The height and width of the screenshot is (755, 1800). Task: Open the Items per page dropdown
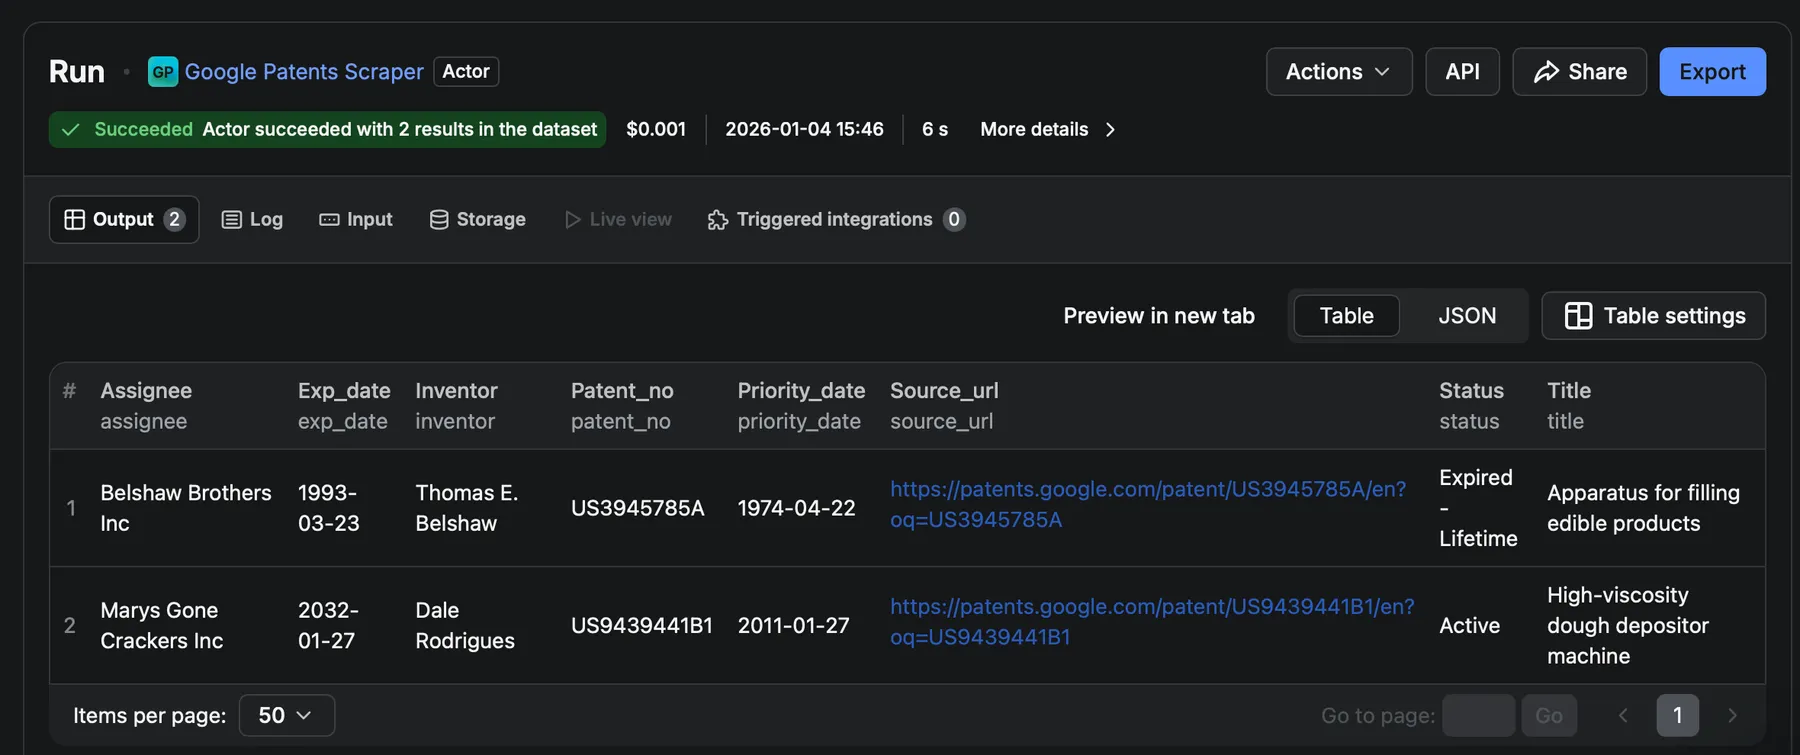pos(286,716)
